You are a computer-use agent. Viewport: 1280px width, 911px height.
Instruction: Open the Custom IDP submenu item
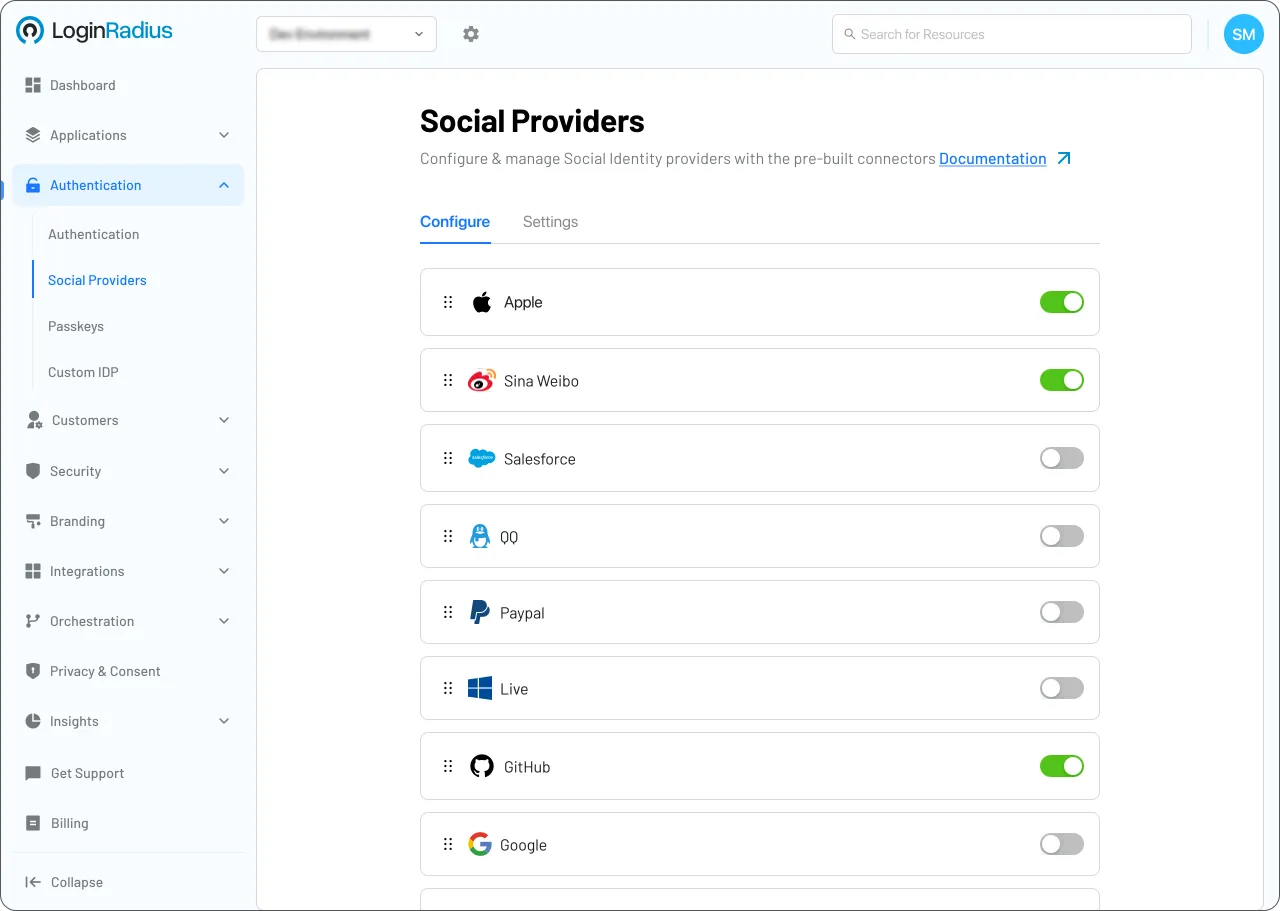pos(83,372)
